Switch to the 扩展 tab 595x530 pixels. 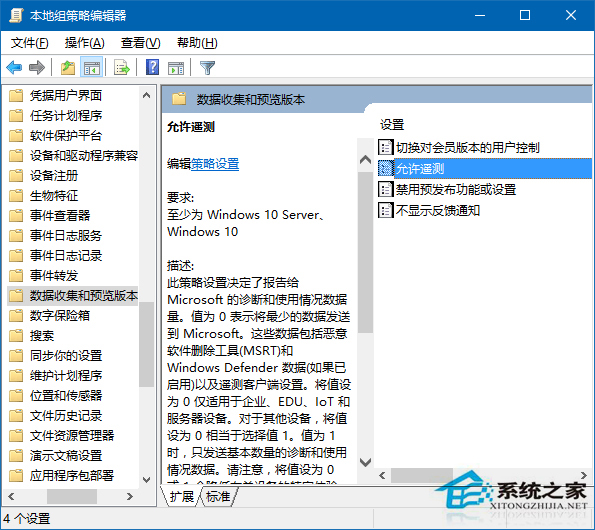[x=181, y=496]
